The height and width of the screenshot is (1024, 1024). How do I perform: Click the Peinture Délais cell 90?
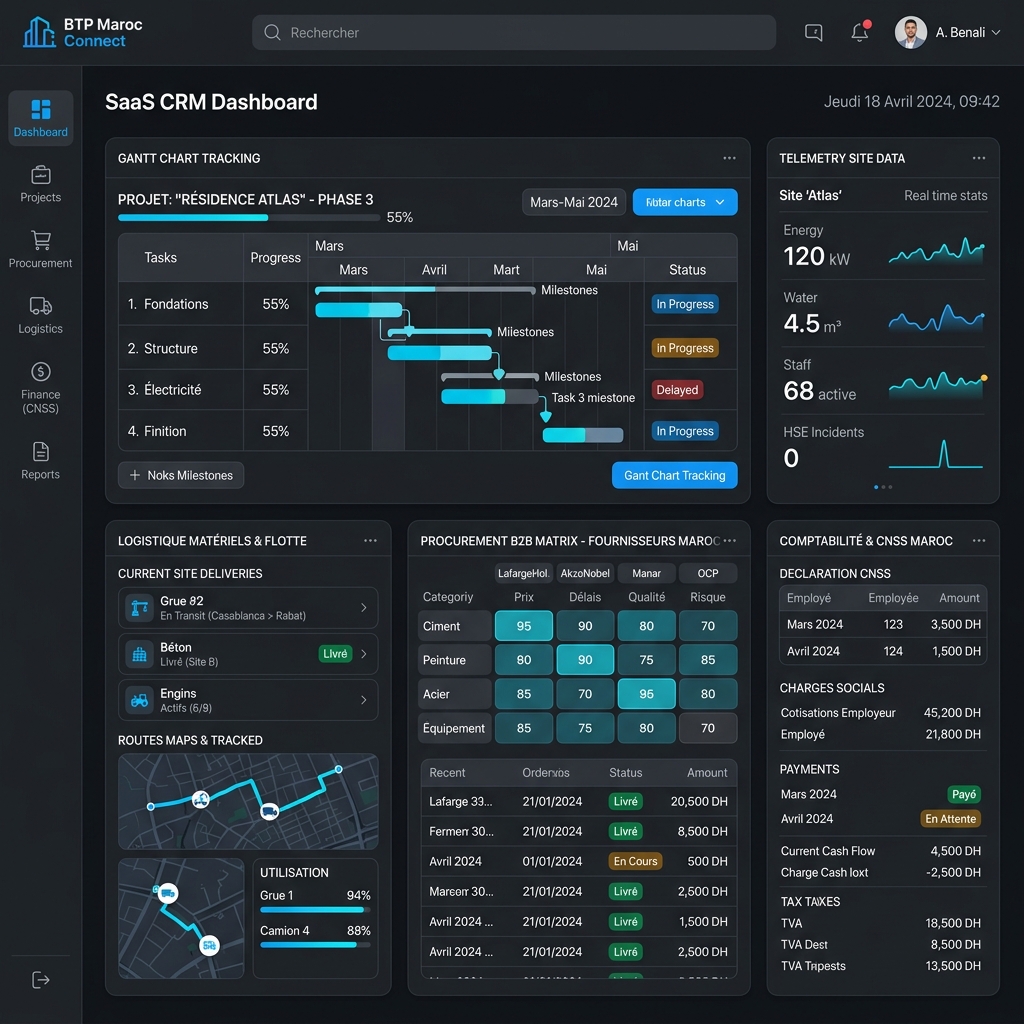[585, 660]
